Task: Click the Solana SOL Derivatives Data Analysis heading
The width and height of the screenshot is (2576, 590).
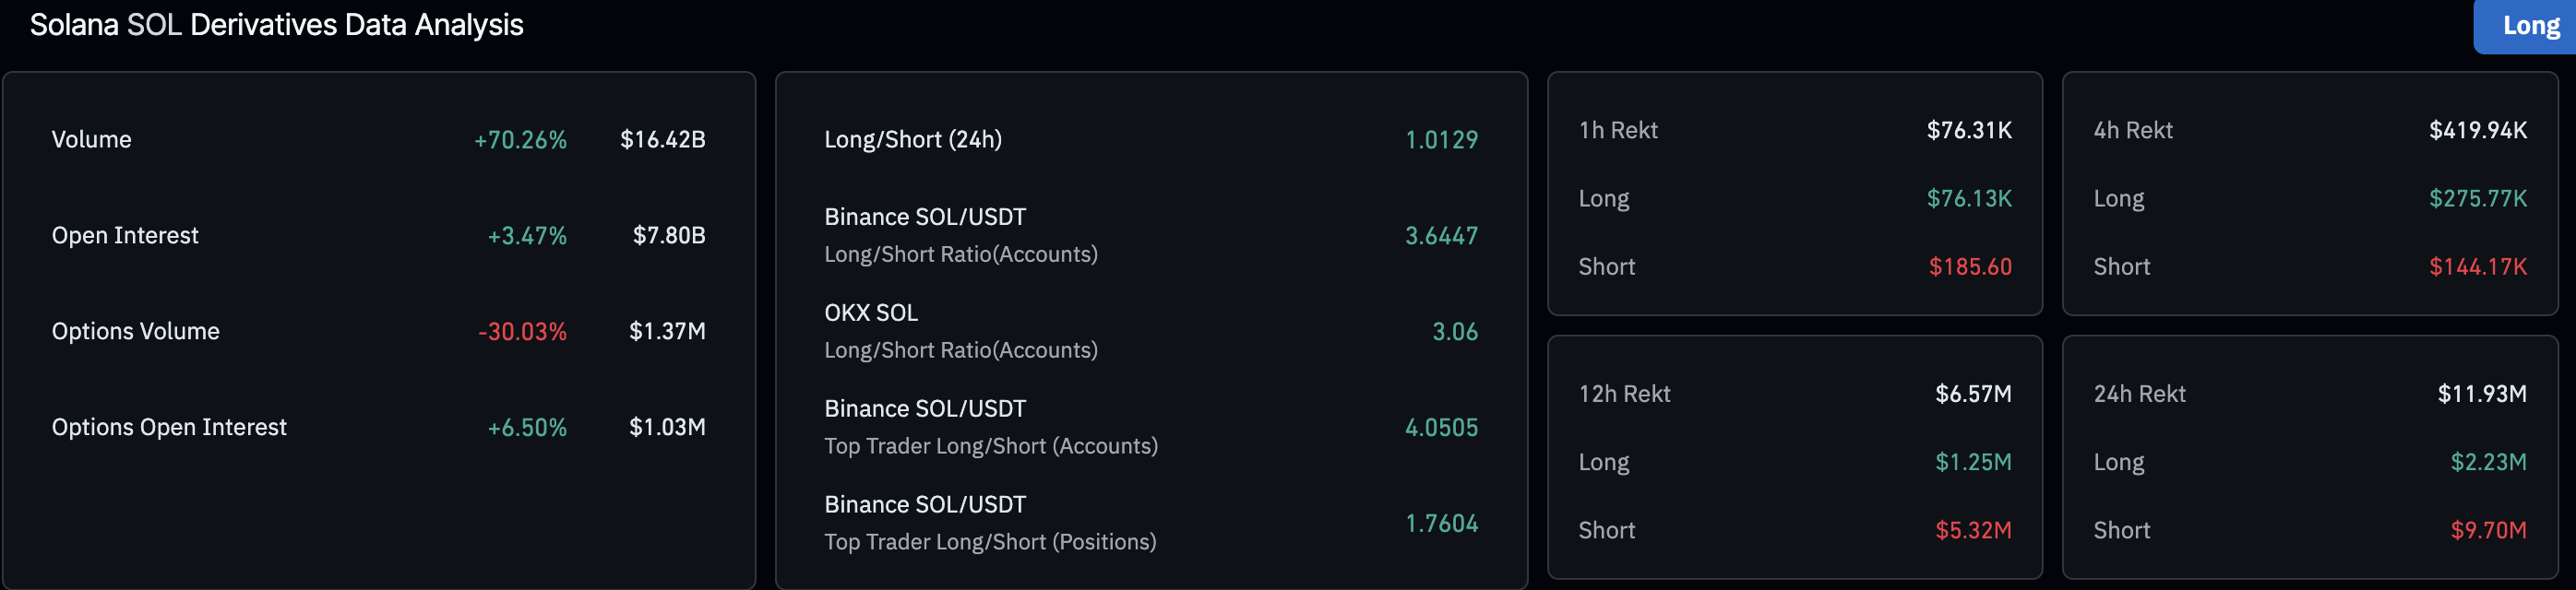Action: [x=276, y=25]
